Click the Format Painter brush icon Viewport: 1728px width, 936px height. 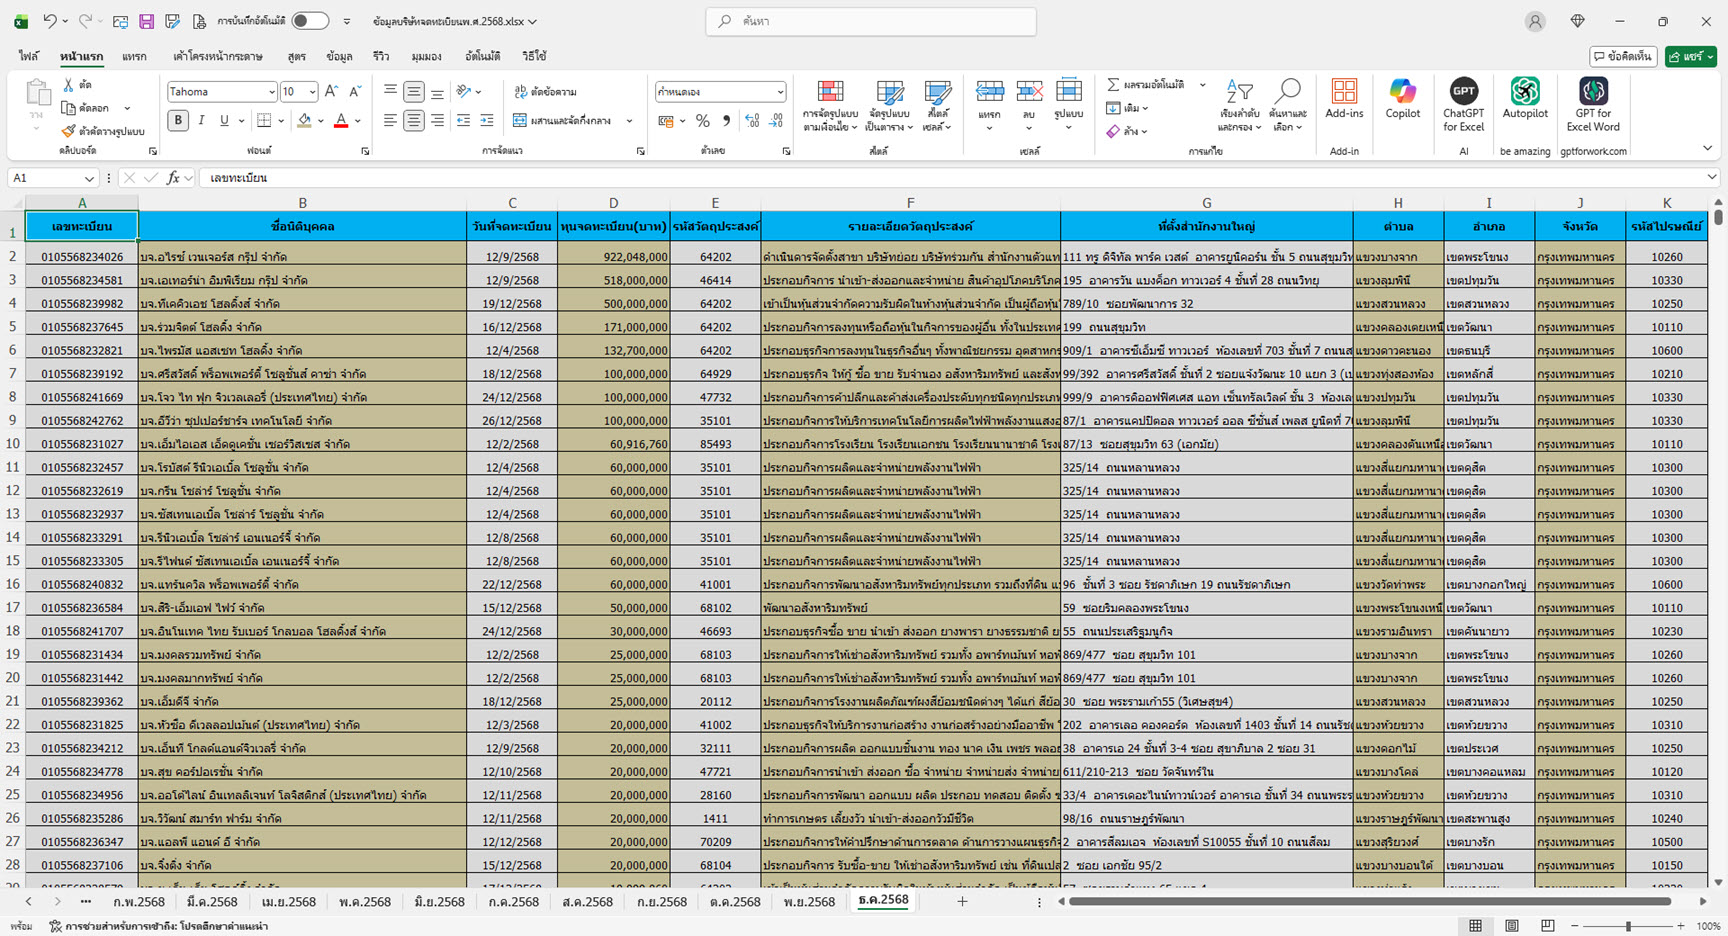tap(68, 131)
